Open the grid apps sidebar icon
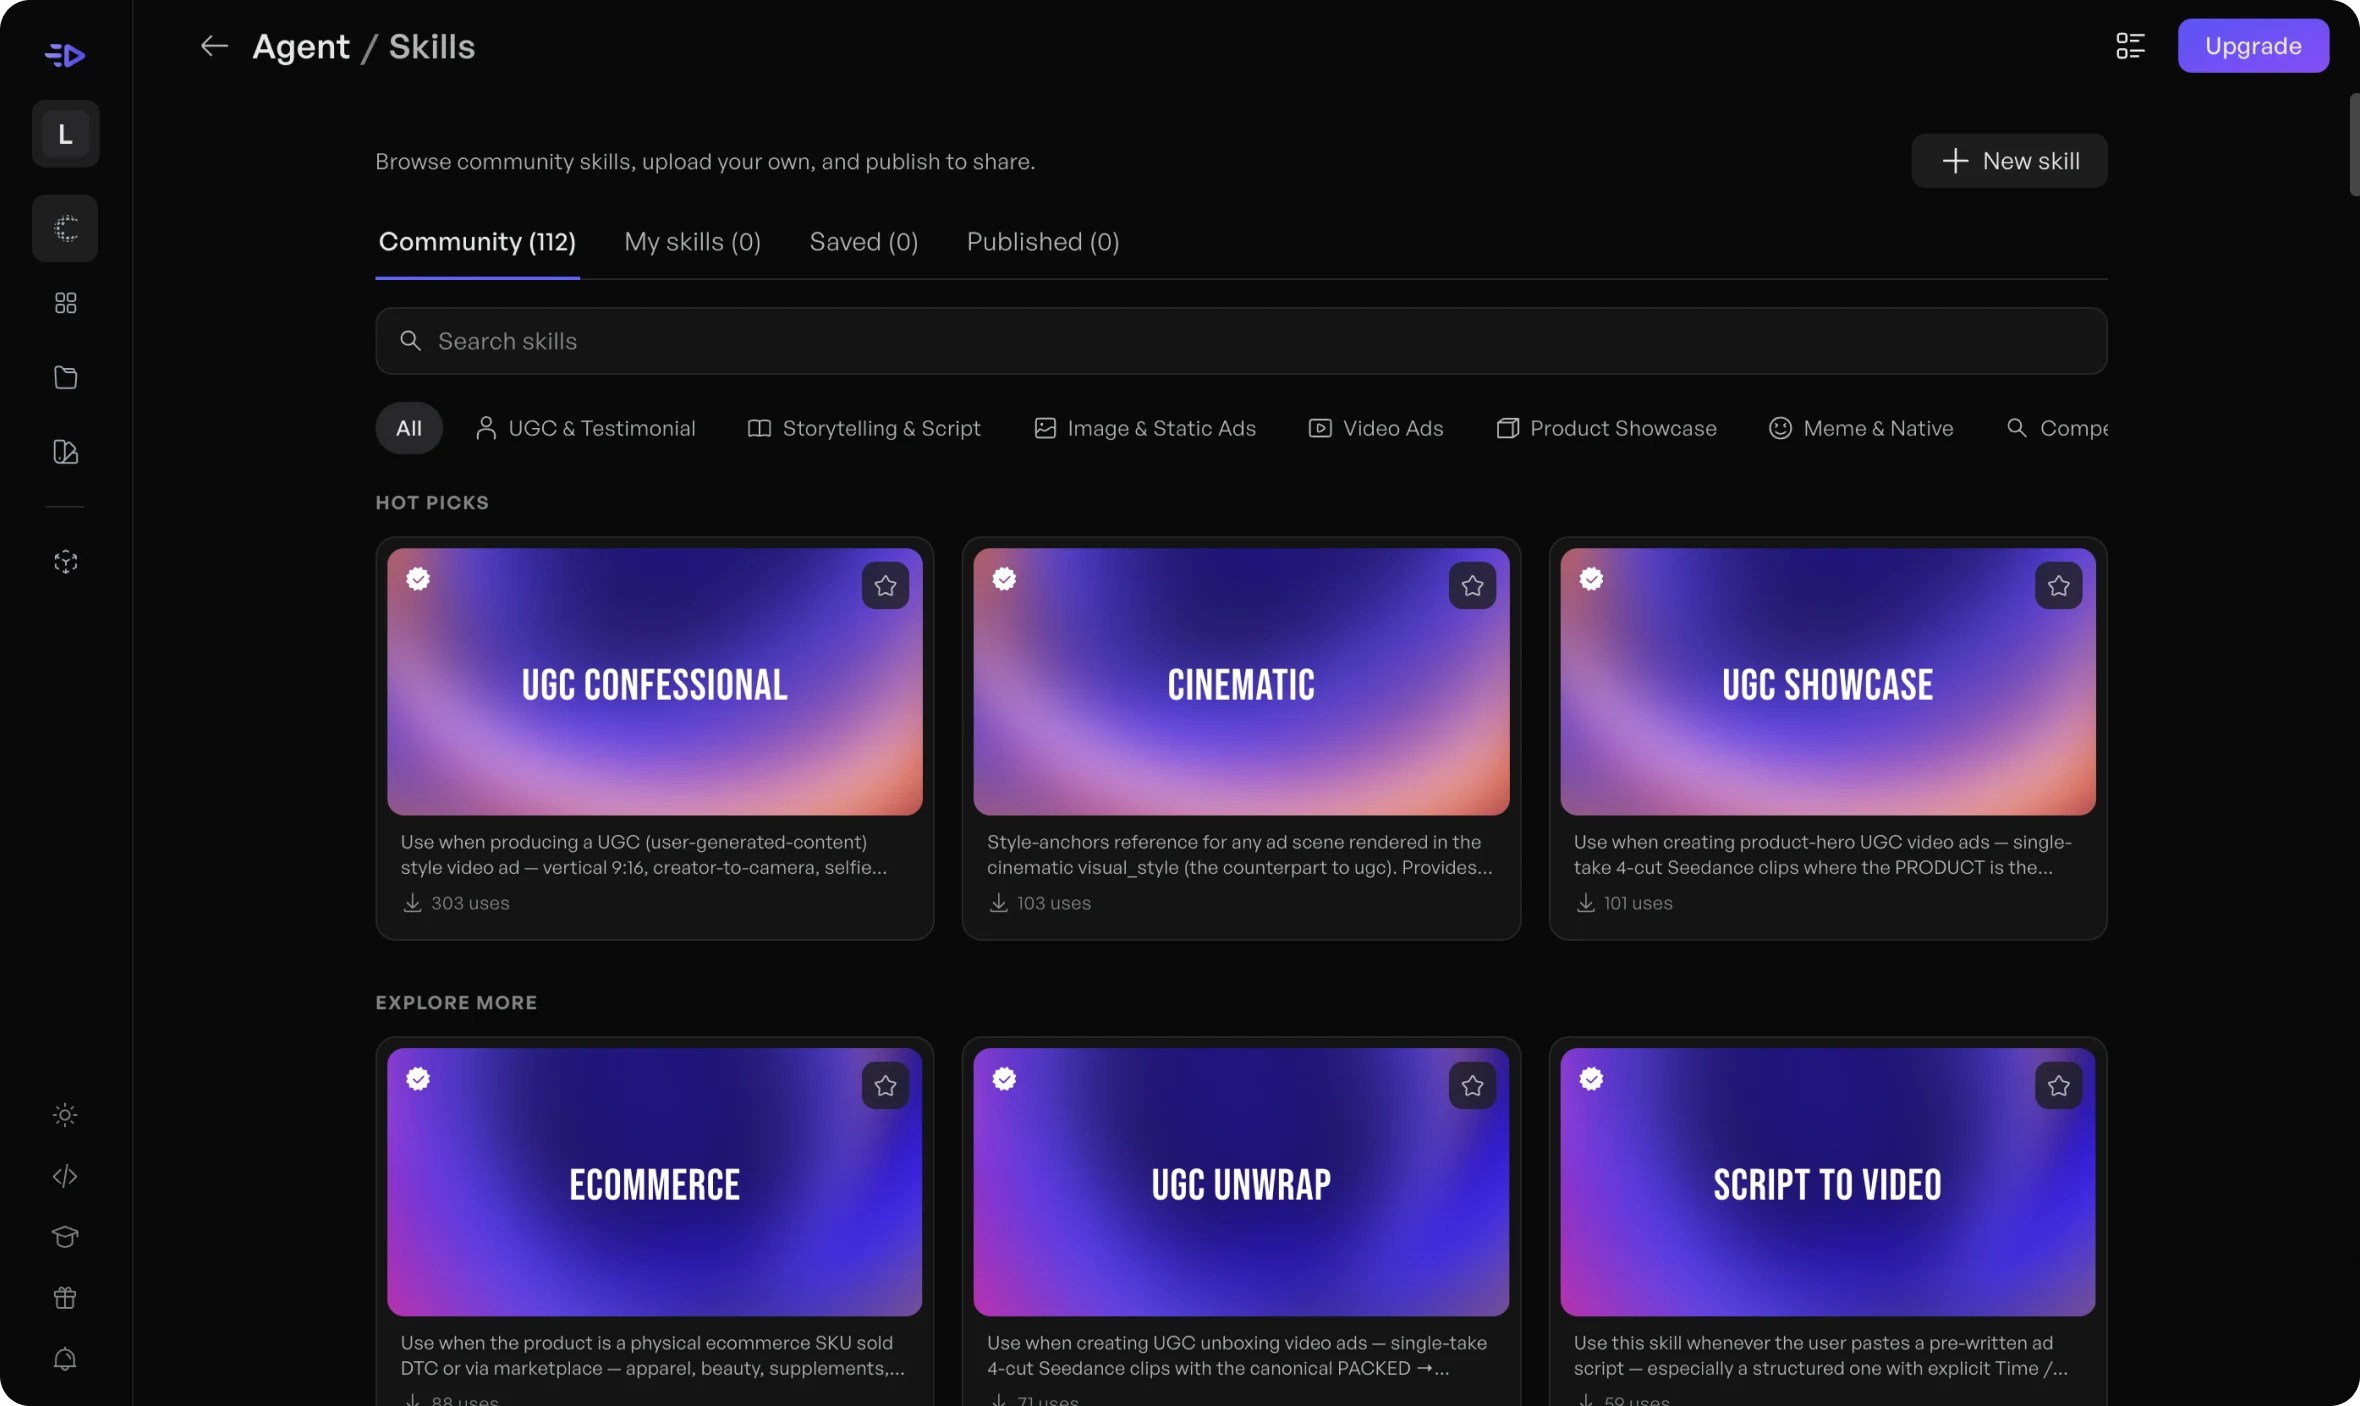2360x1406 pixels. (x=65, y=303)
